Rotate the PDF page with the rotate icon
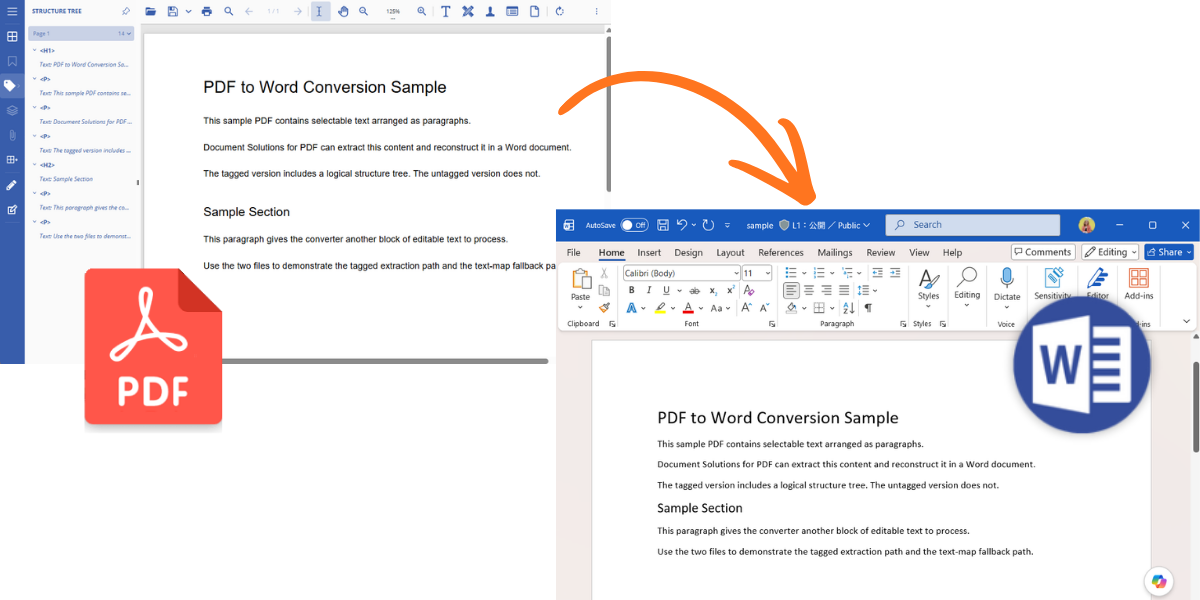This screenshot has height=600, width=1200. (559, 11)
